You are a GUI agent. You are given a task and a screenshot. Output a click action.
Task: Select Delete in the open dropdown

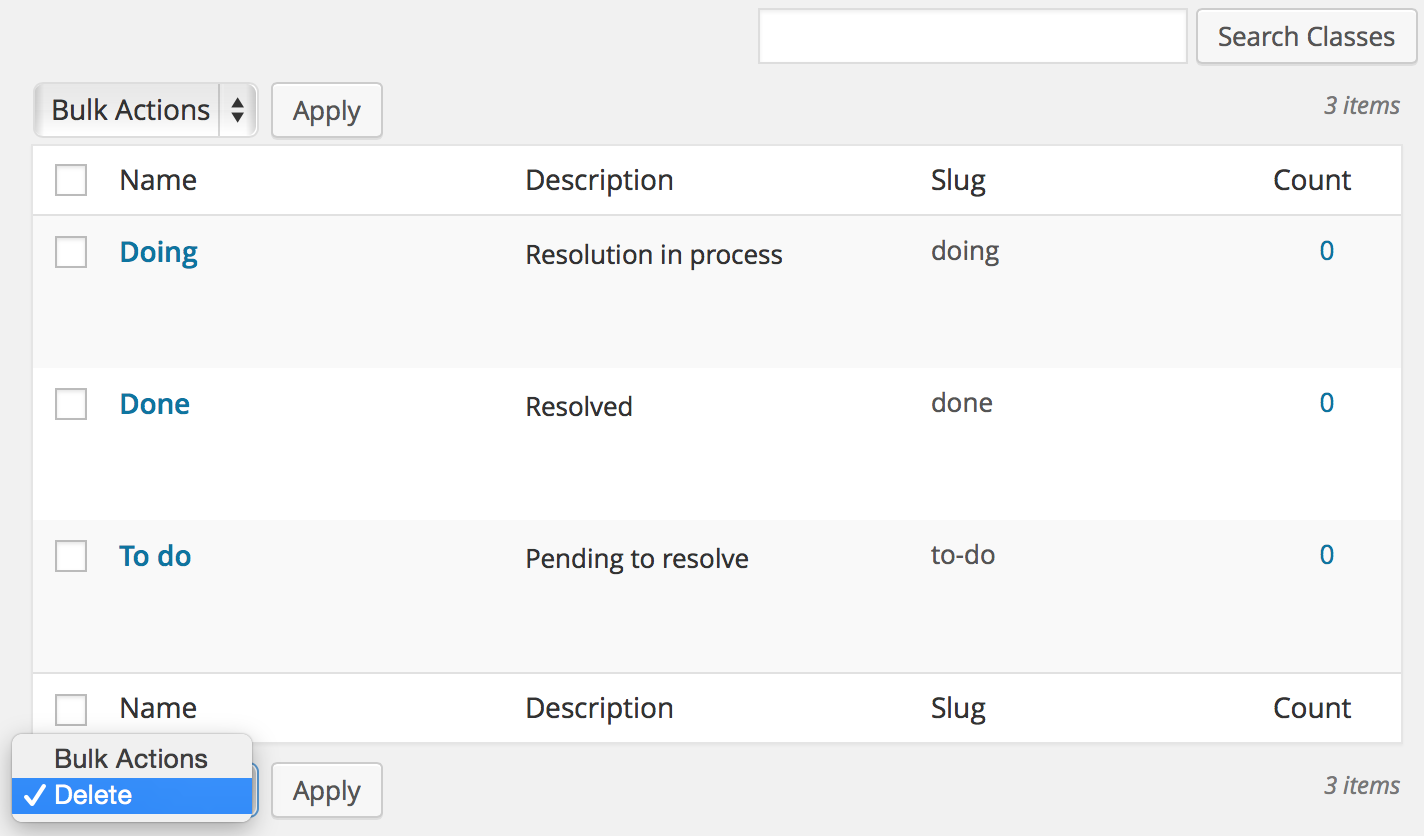click(x=132, y=796)
